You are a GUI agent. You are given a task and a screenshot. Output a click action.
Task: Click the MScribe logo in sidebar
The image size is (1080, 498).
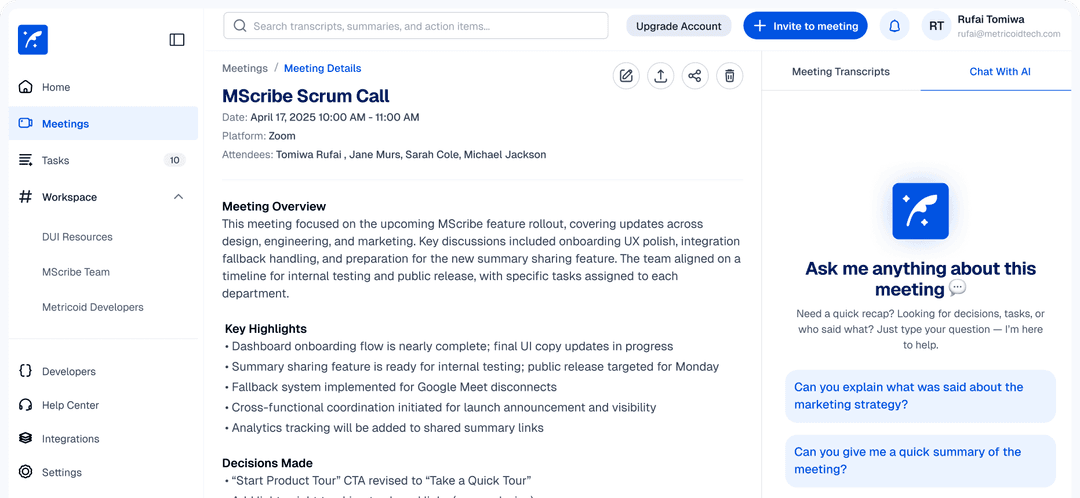click(33, 40)
